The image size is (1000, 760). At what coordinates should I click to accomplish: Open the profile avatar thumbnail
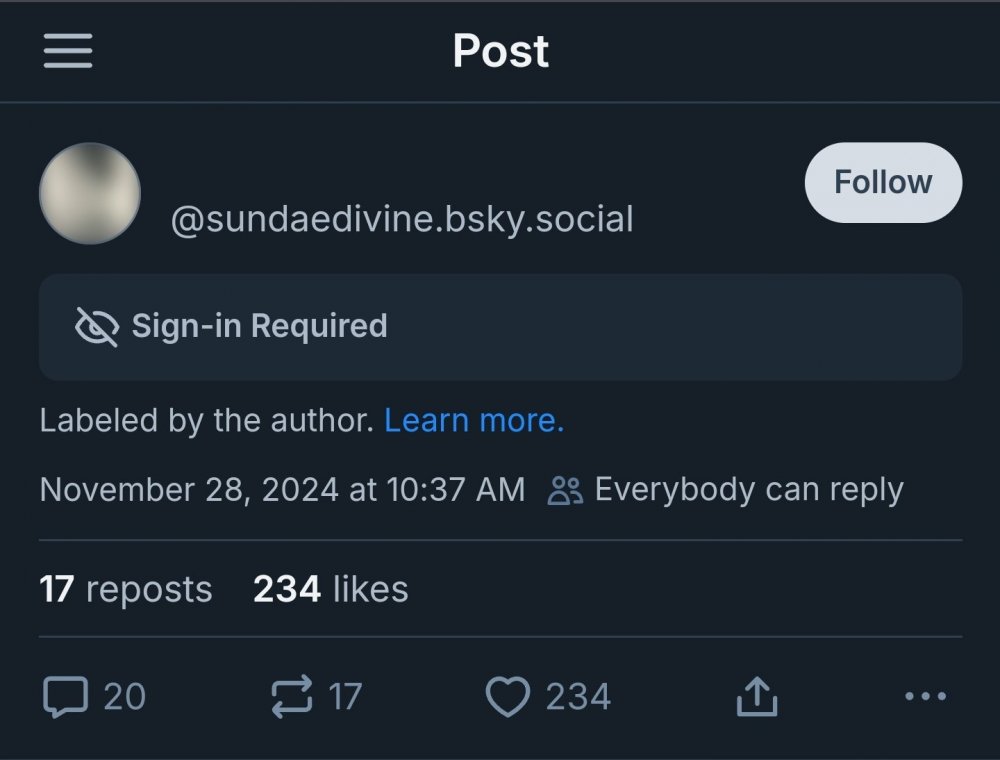point(90,192)
